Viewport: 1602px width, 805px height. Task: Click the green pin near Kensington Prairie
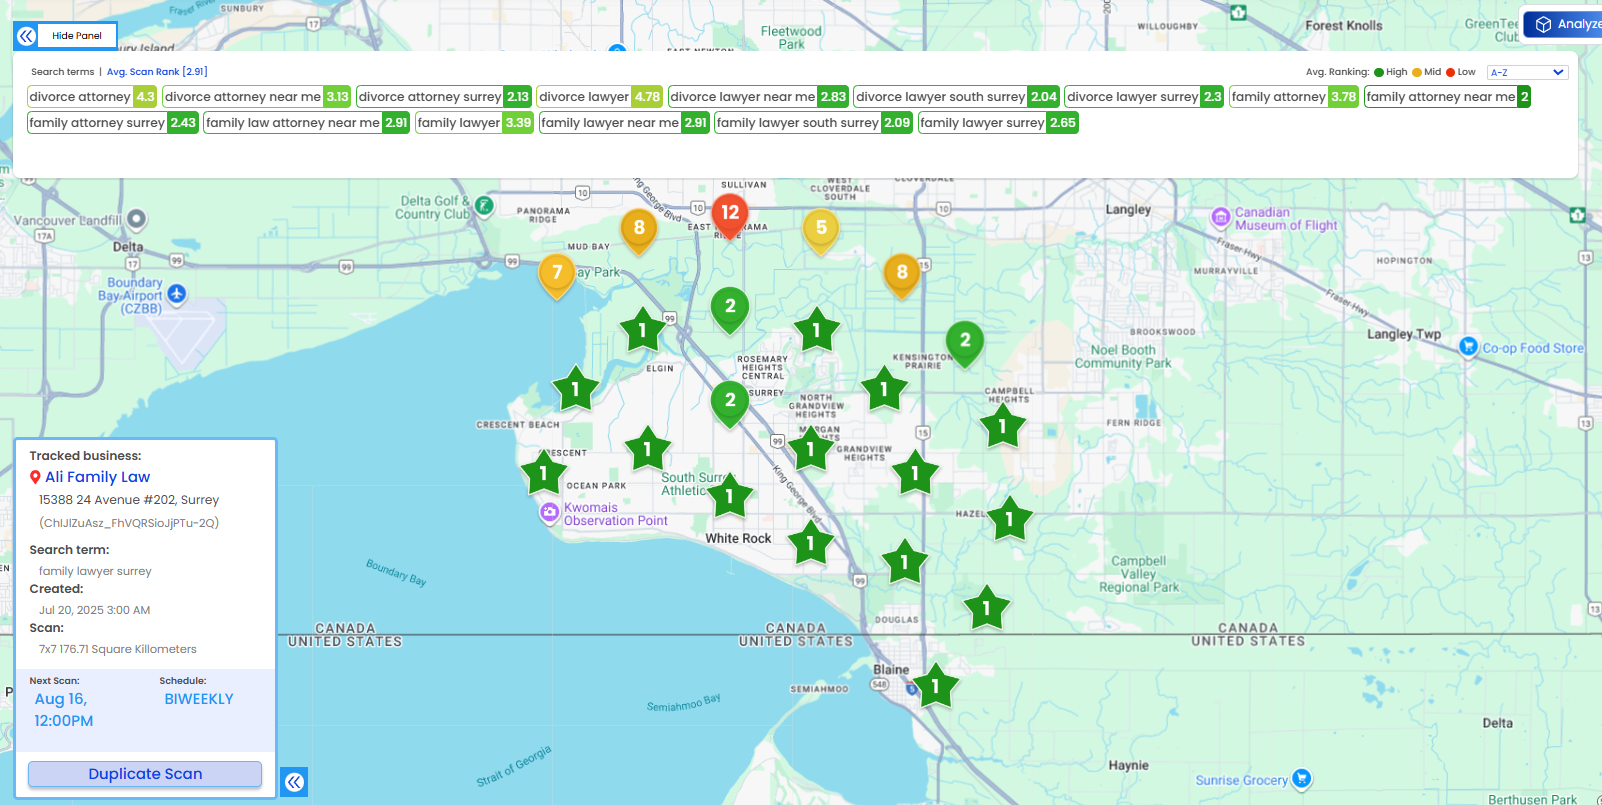tap(964, 341)
